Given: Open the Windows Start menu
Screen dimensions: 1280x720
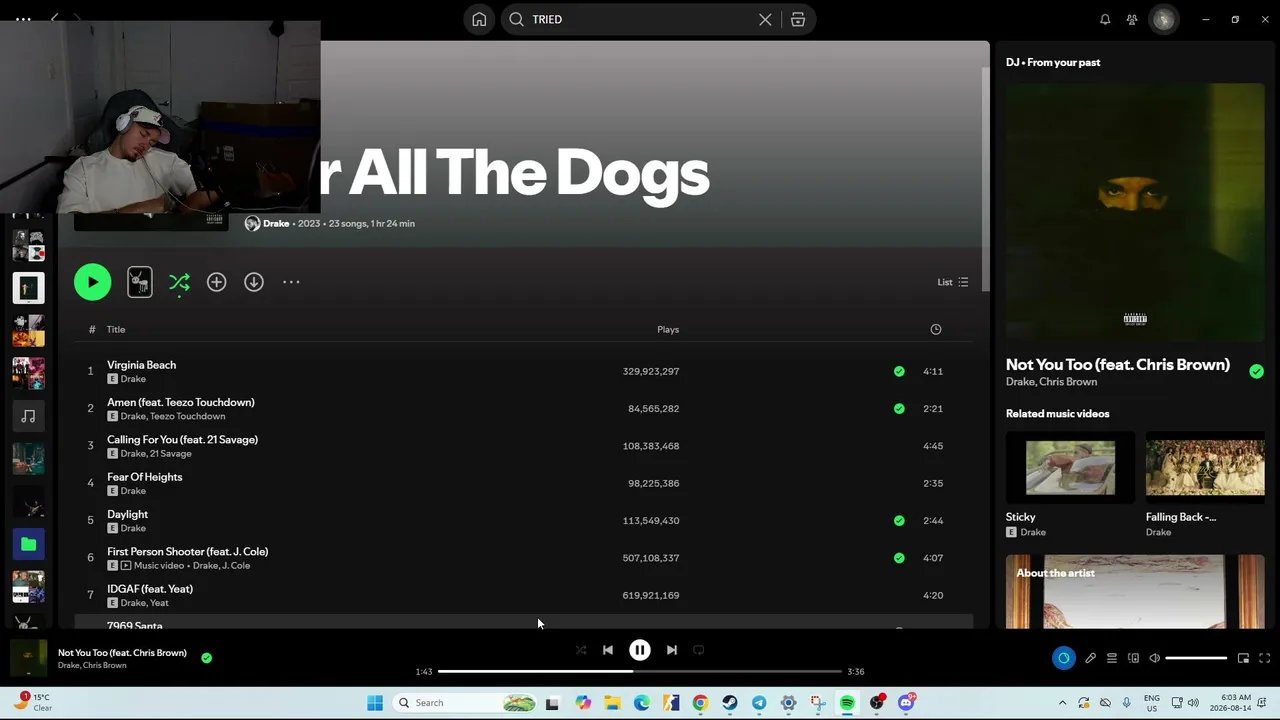Looking at the screenshot, I should (x=375, y=703).
